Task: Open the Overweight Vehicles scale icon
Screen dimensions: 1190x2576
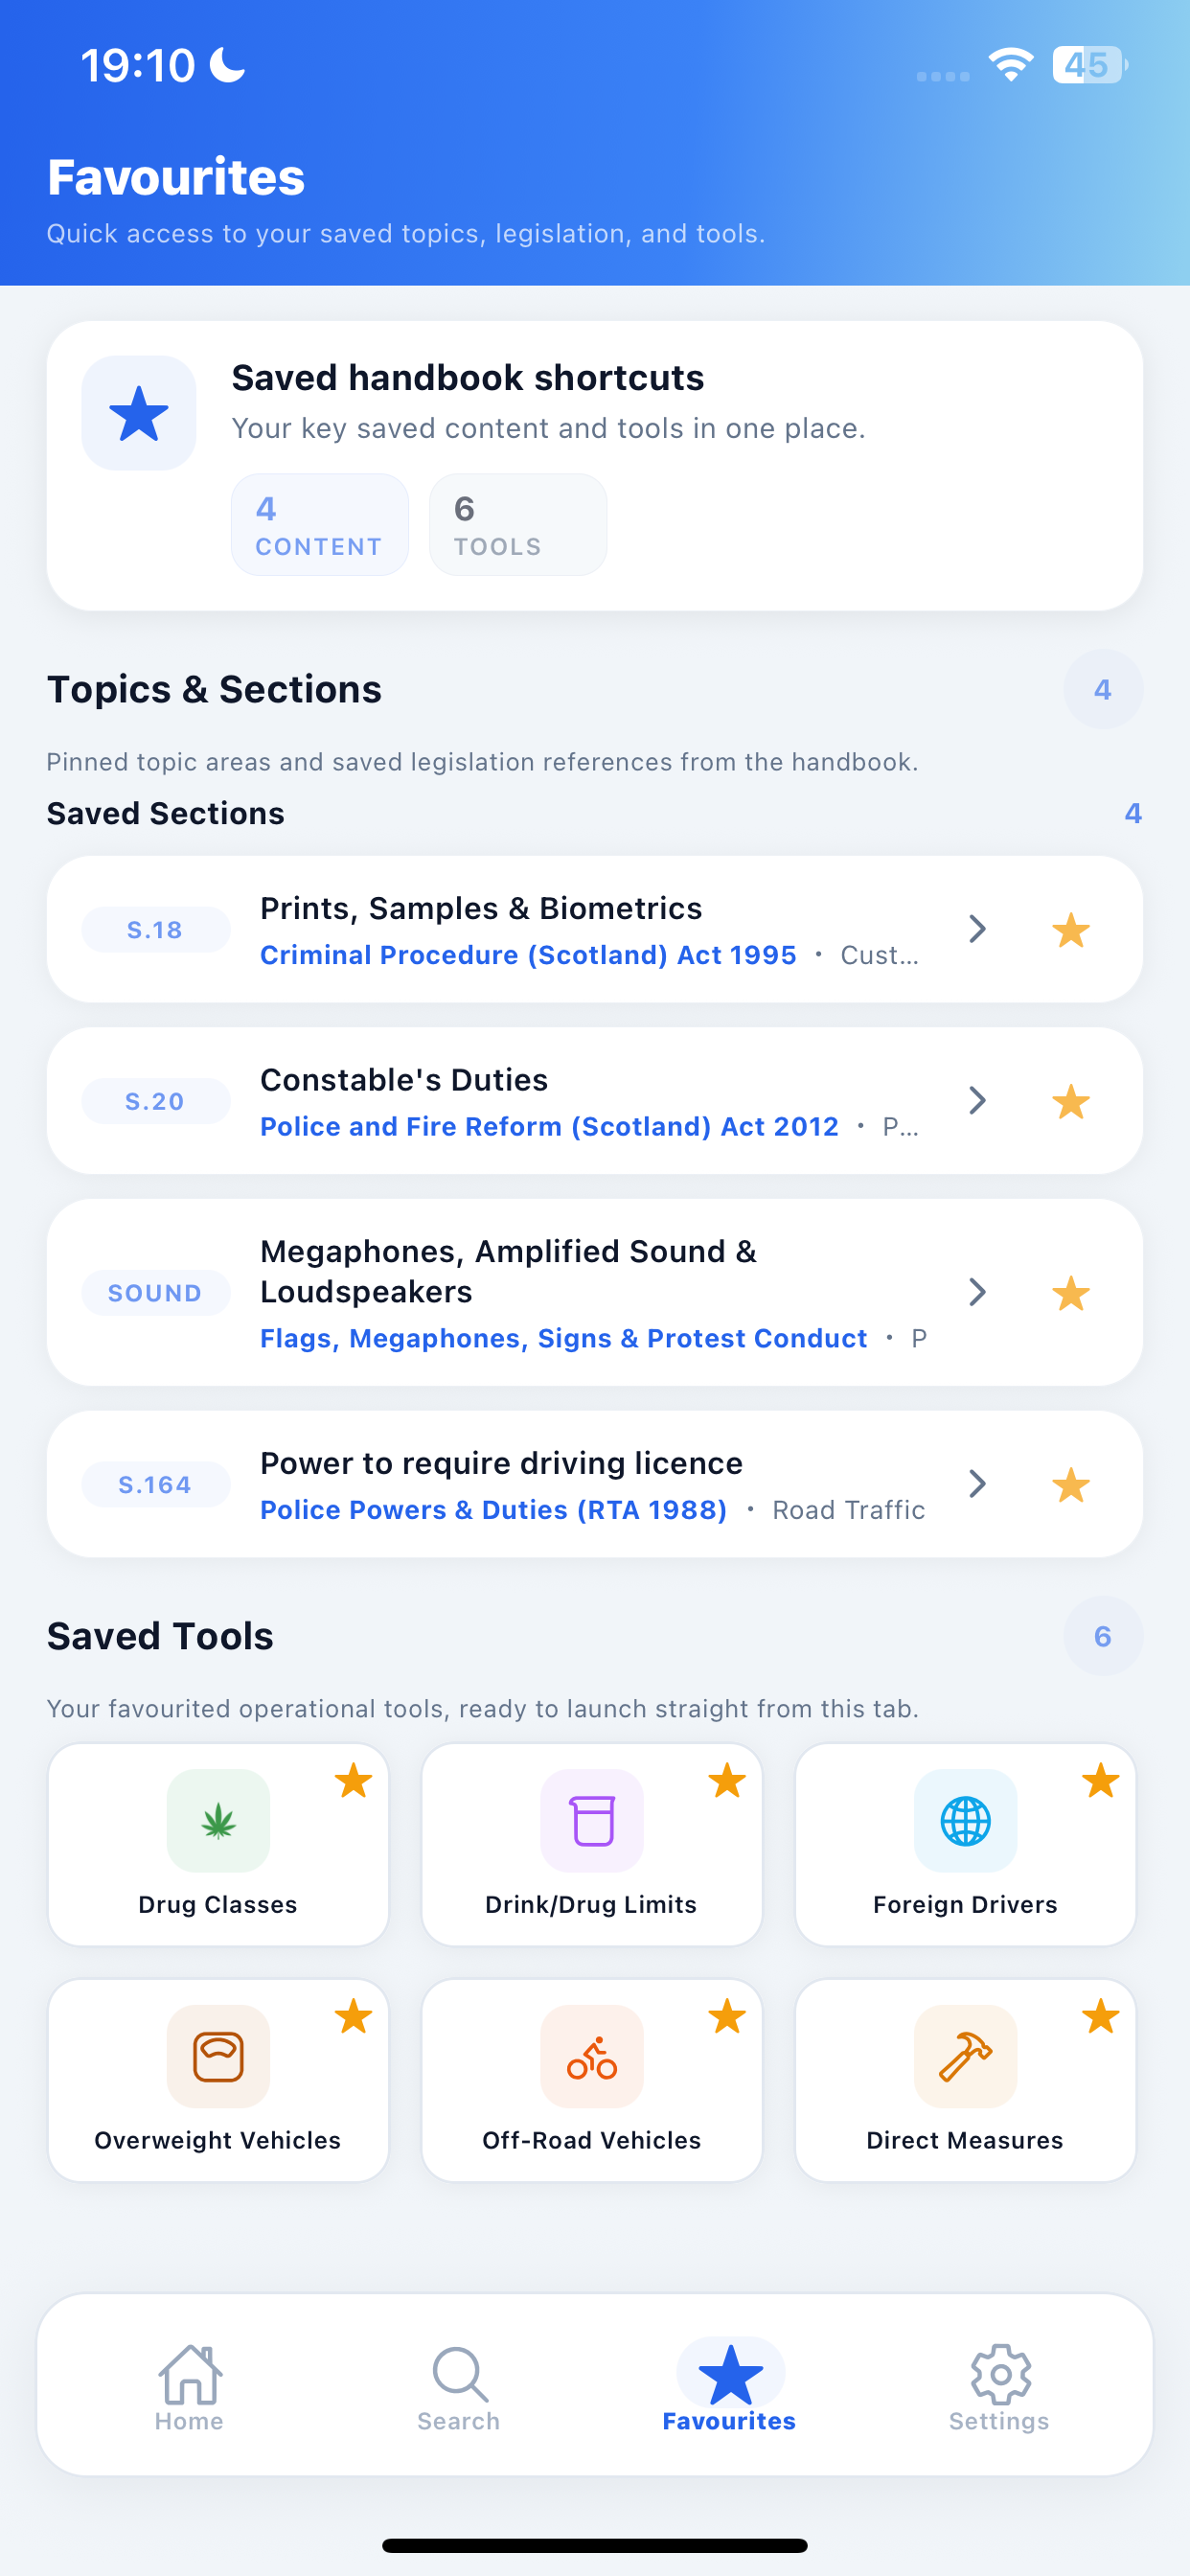Action: [x=218, y=2056]
